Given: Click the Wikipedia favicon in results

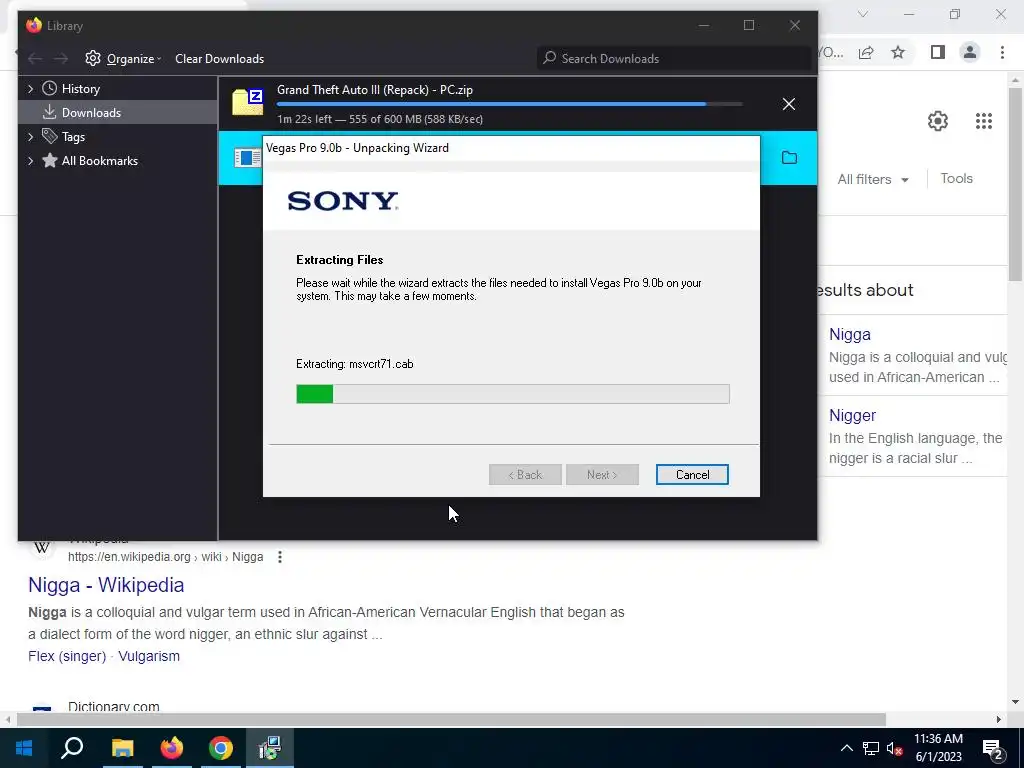Looking at the screenshot, I should coord(42,547).
